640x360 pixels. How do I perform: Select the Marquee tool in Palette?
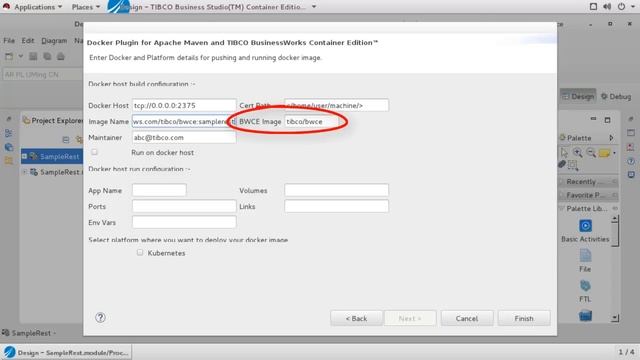573,165
